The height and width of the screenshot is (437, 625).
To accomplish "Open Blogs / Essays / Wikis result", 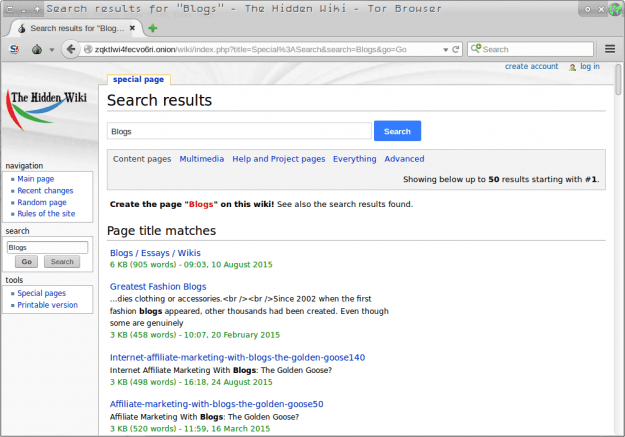I will click(155, 253).
